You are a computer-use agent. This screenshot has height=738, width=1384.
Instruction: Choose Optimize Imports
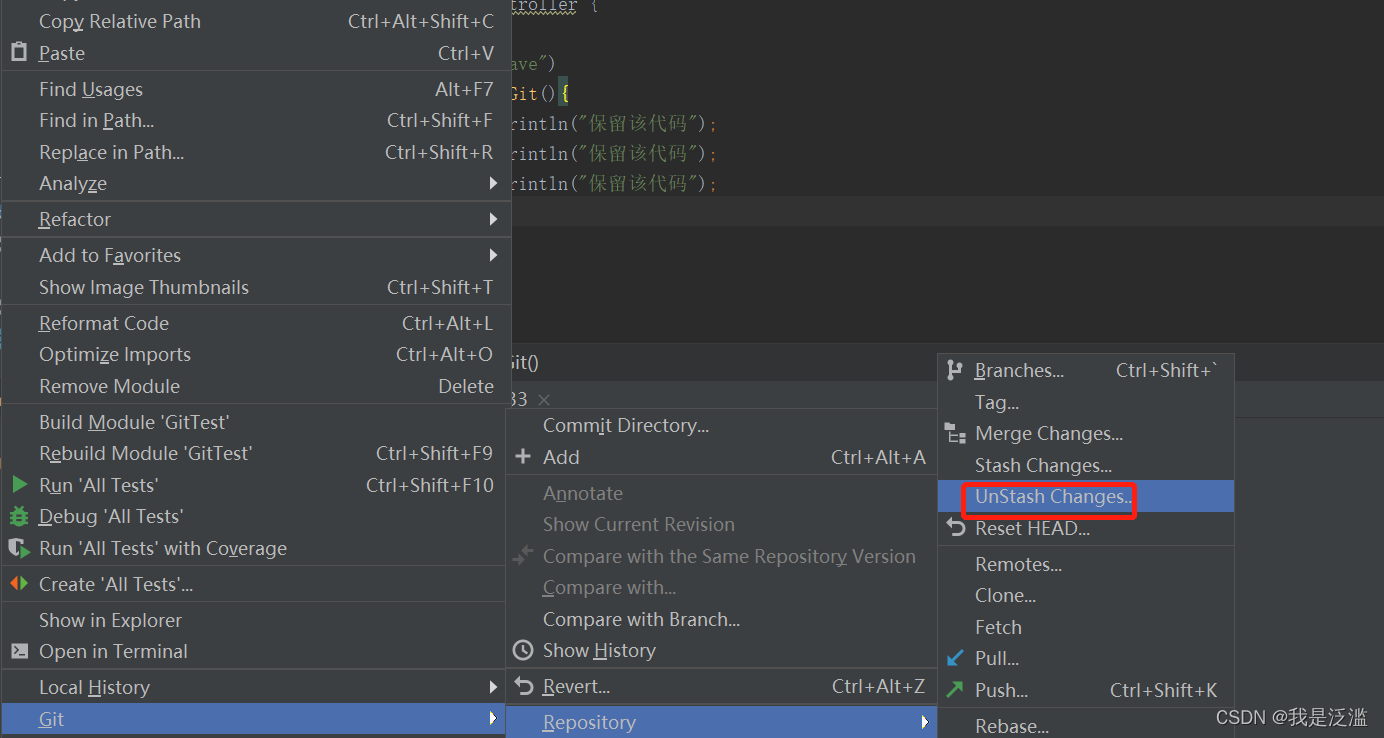pos(256,354)
